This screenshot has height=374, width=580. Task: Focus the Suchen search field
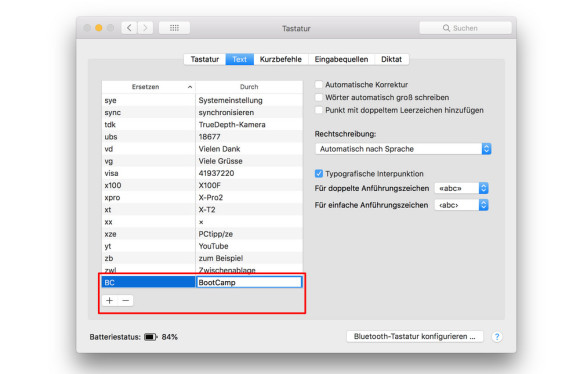465,28
